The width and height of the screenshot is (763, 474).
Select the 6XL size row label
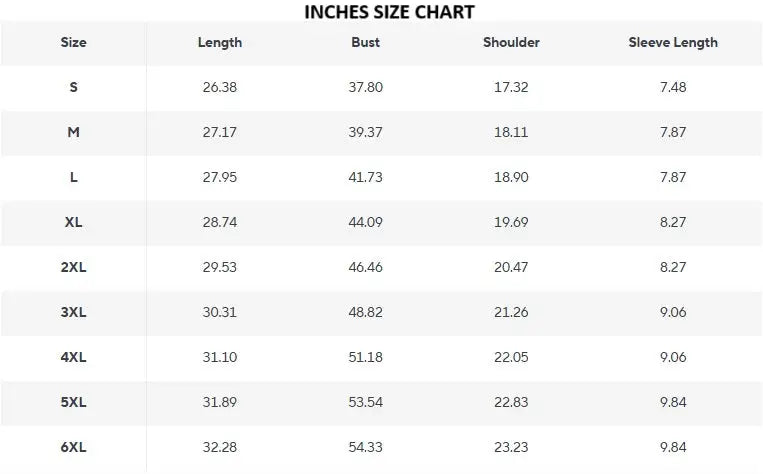73,447
